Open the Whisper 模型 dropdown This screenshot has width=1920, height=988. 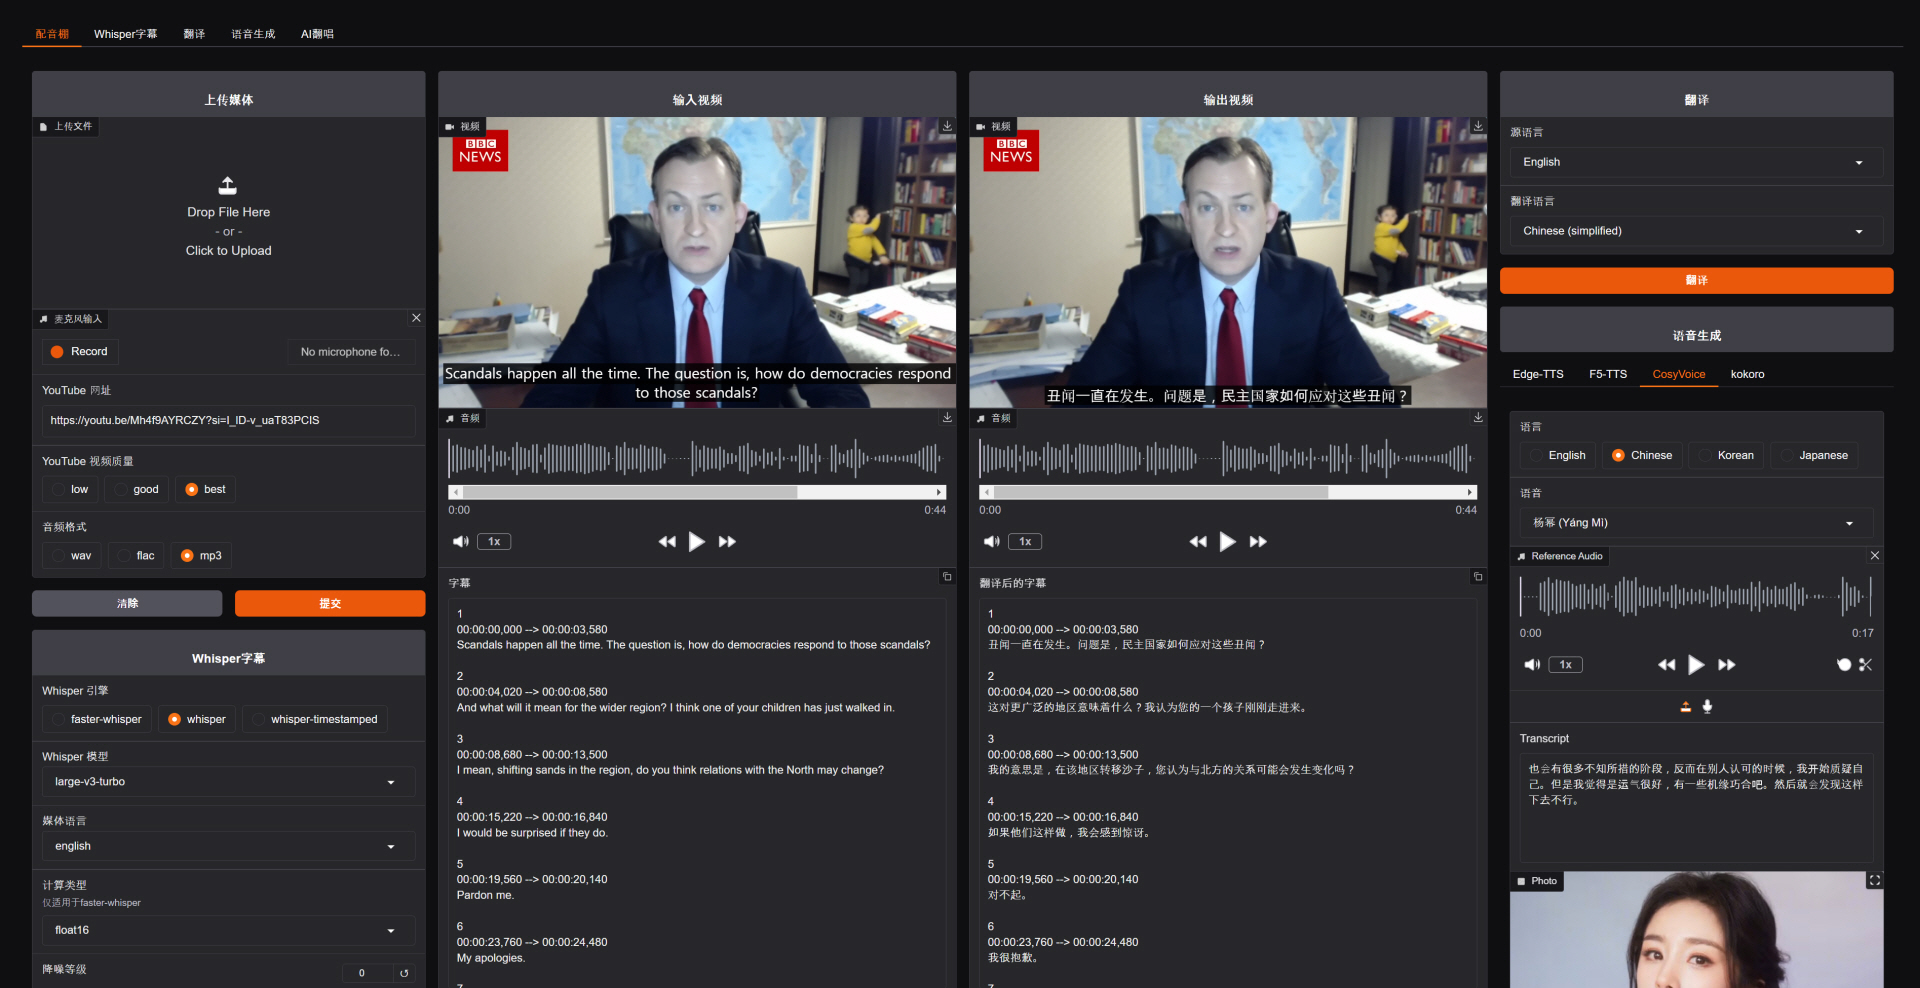coord(228,781)
